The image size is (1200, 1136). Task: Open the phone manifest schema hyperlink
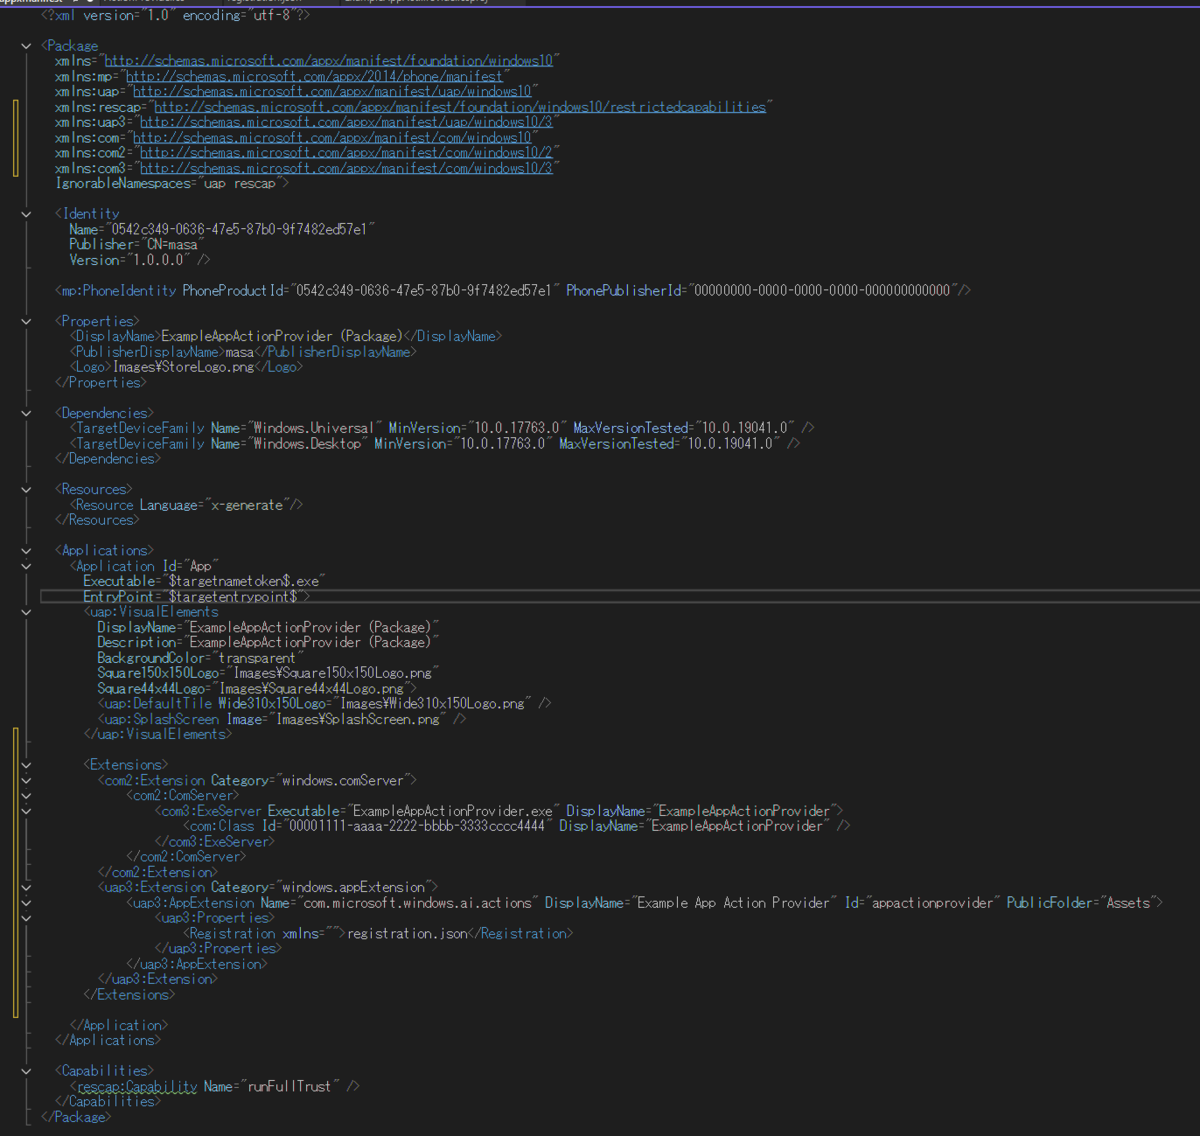point(314,75)
